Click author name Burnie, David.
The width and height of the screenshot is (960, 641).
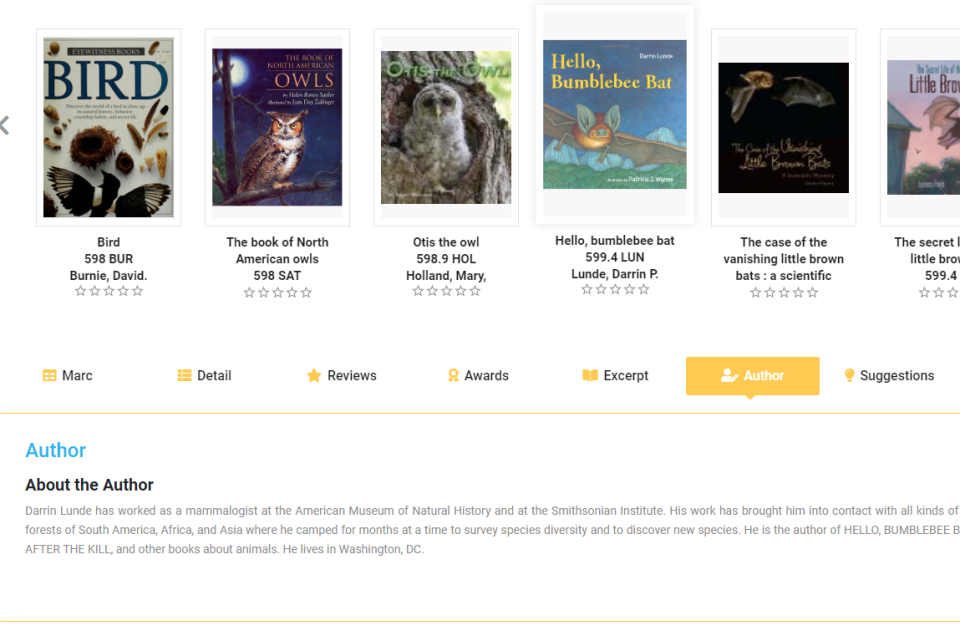[108, 275]
